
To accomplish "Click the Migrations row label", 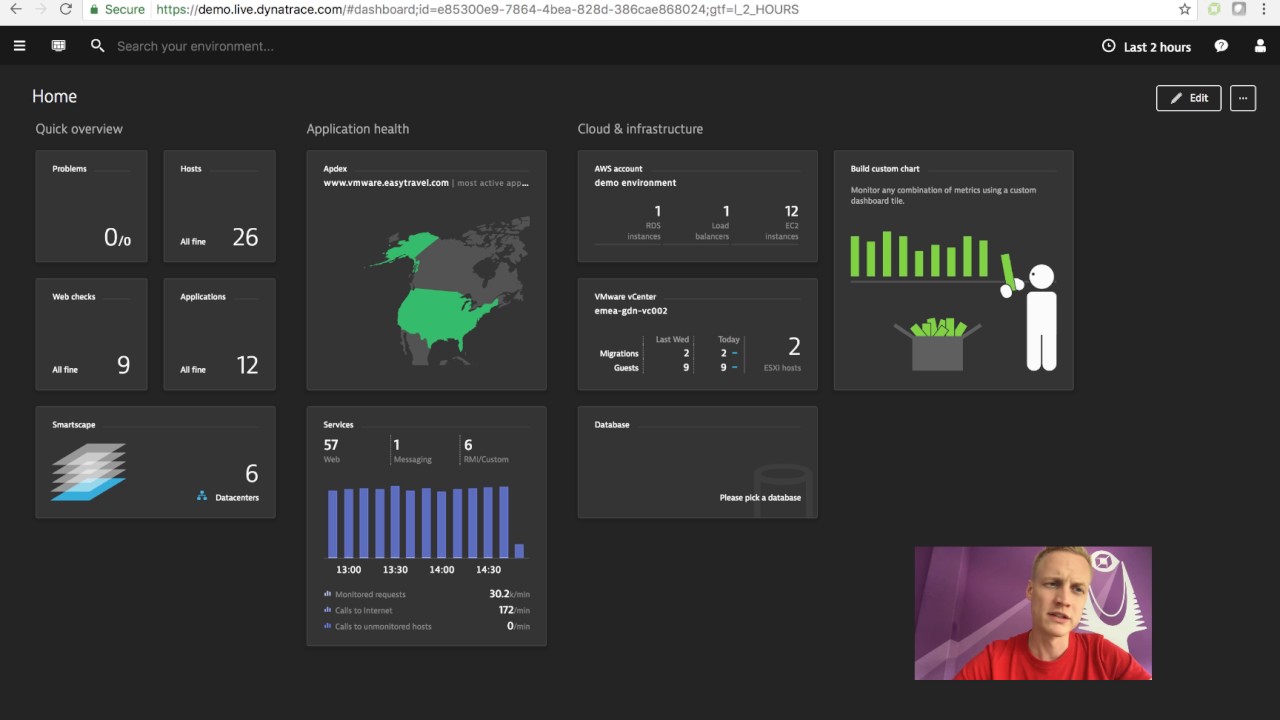I will pos(619,353).
